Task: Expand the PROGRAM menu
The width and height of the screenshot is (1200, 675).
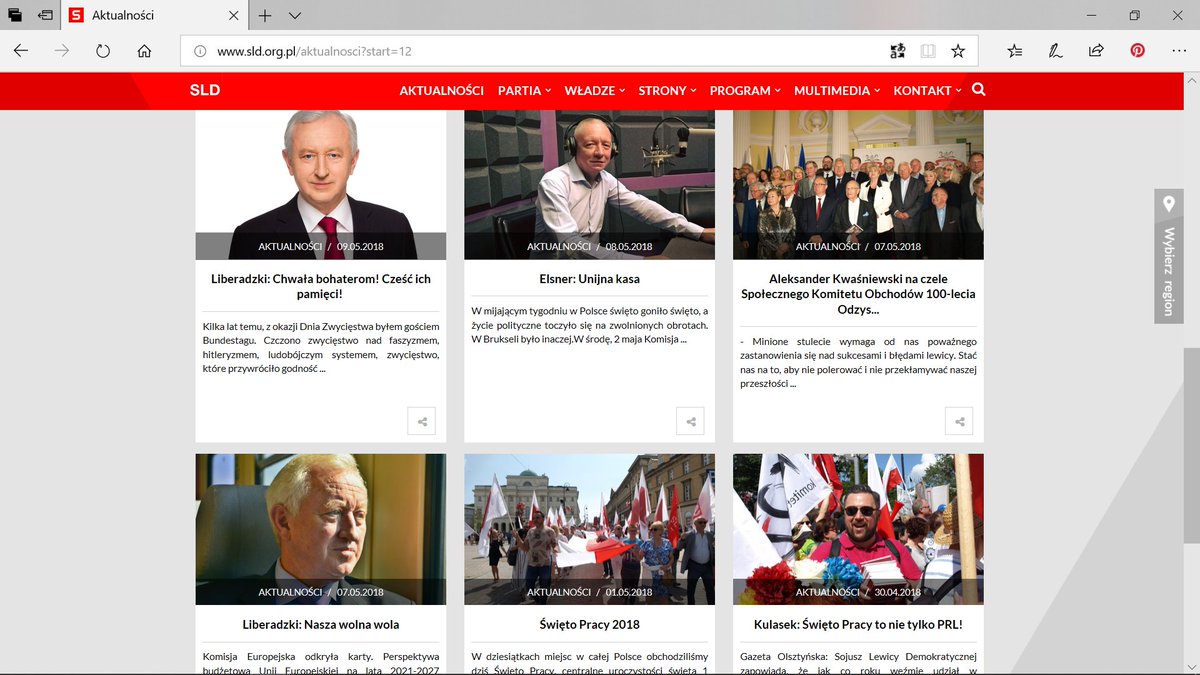Action: coord(746,90)
